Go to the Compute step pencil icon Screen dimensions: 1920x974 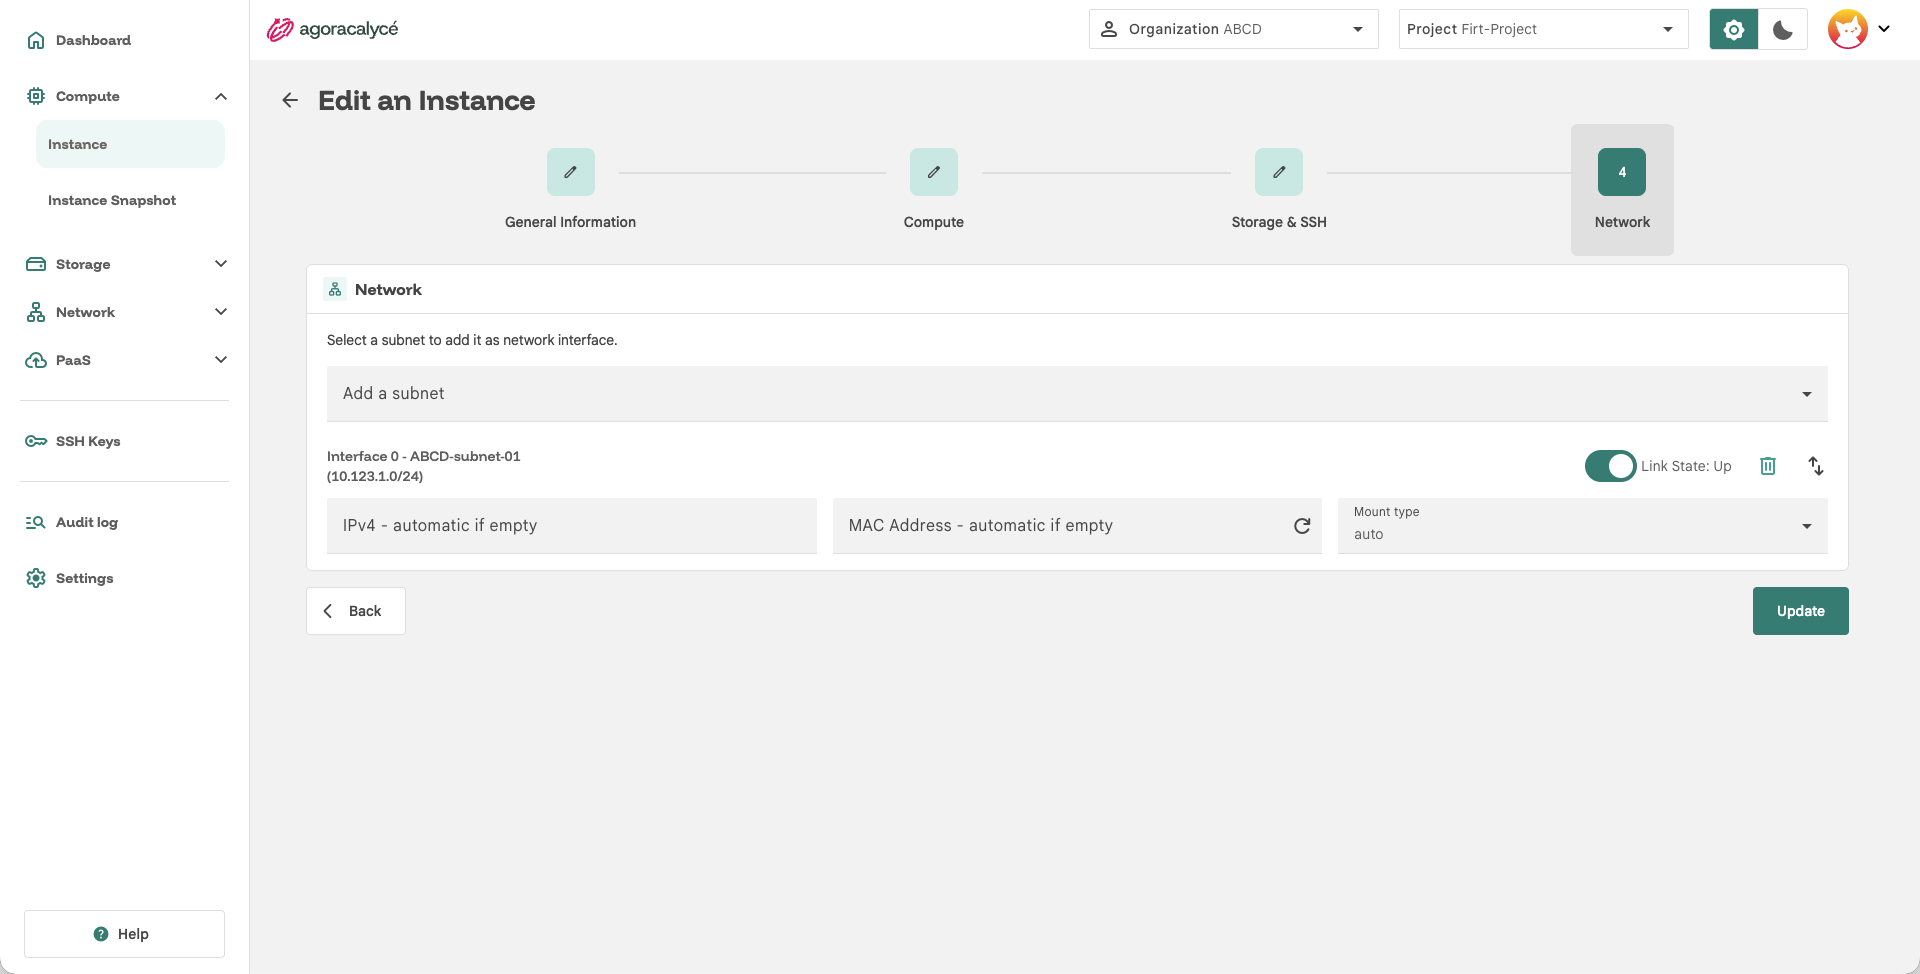click(x=934, y=172)
